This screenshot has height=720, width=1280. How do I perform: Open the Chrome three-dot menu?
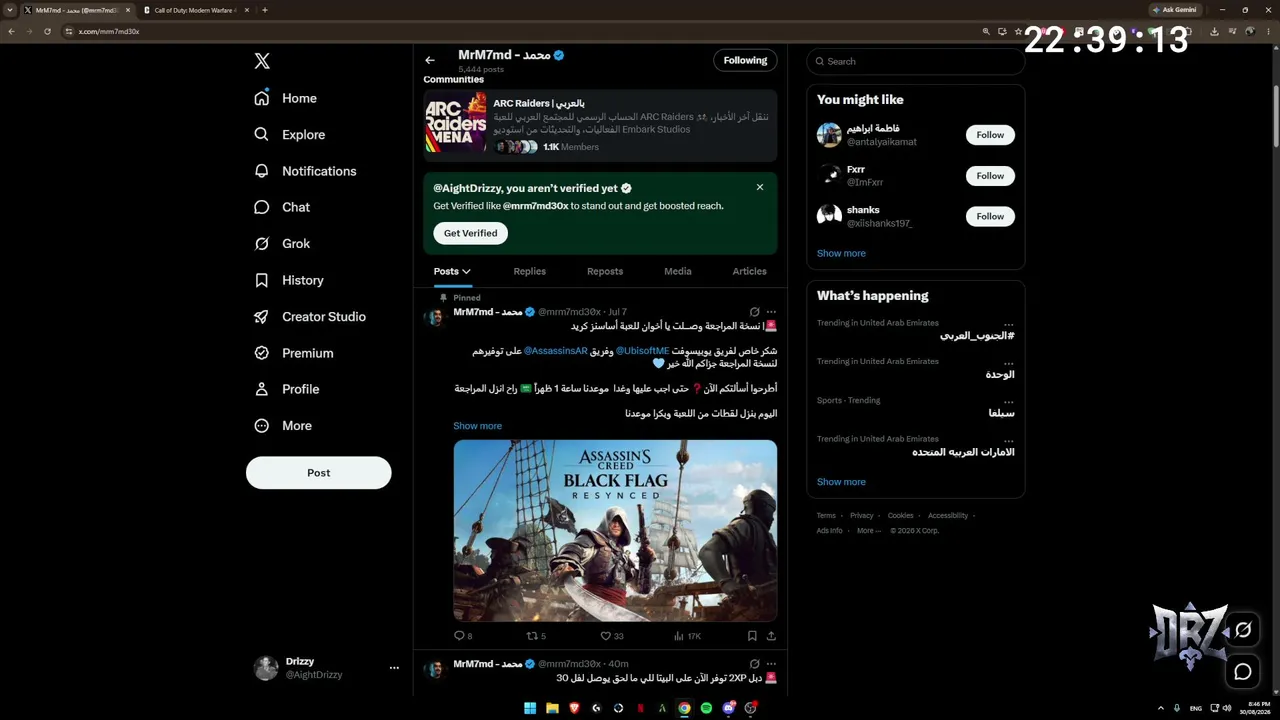[1270, 31]
